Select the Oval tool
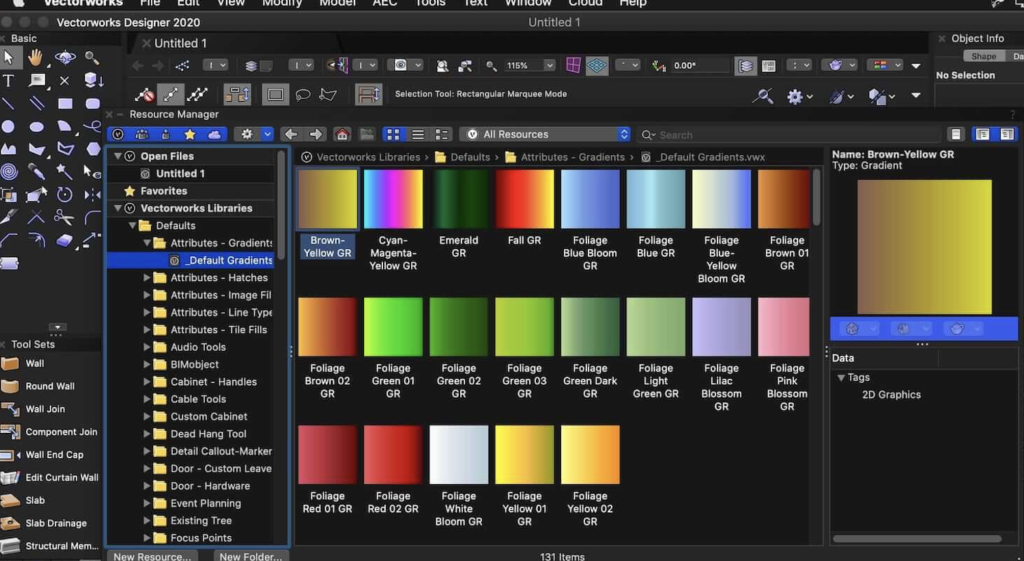This screenshot has width=1024, height=561. [x=37, y=127]
